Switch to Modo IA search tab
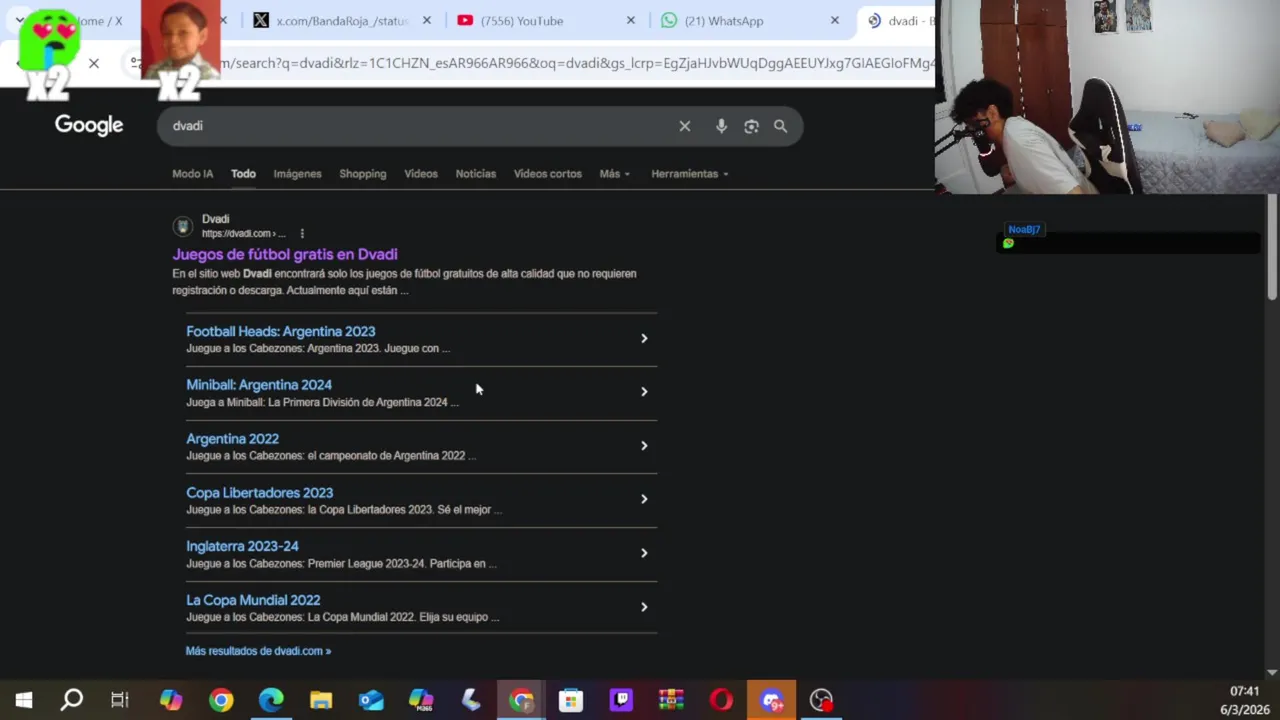This screenshot has height=720, width=1280. 192,174
